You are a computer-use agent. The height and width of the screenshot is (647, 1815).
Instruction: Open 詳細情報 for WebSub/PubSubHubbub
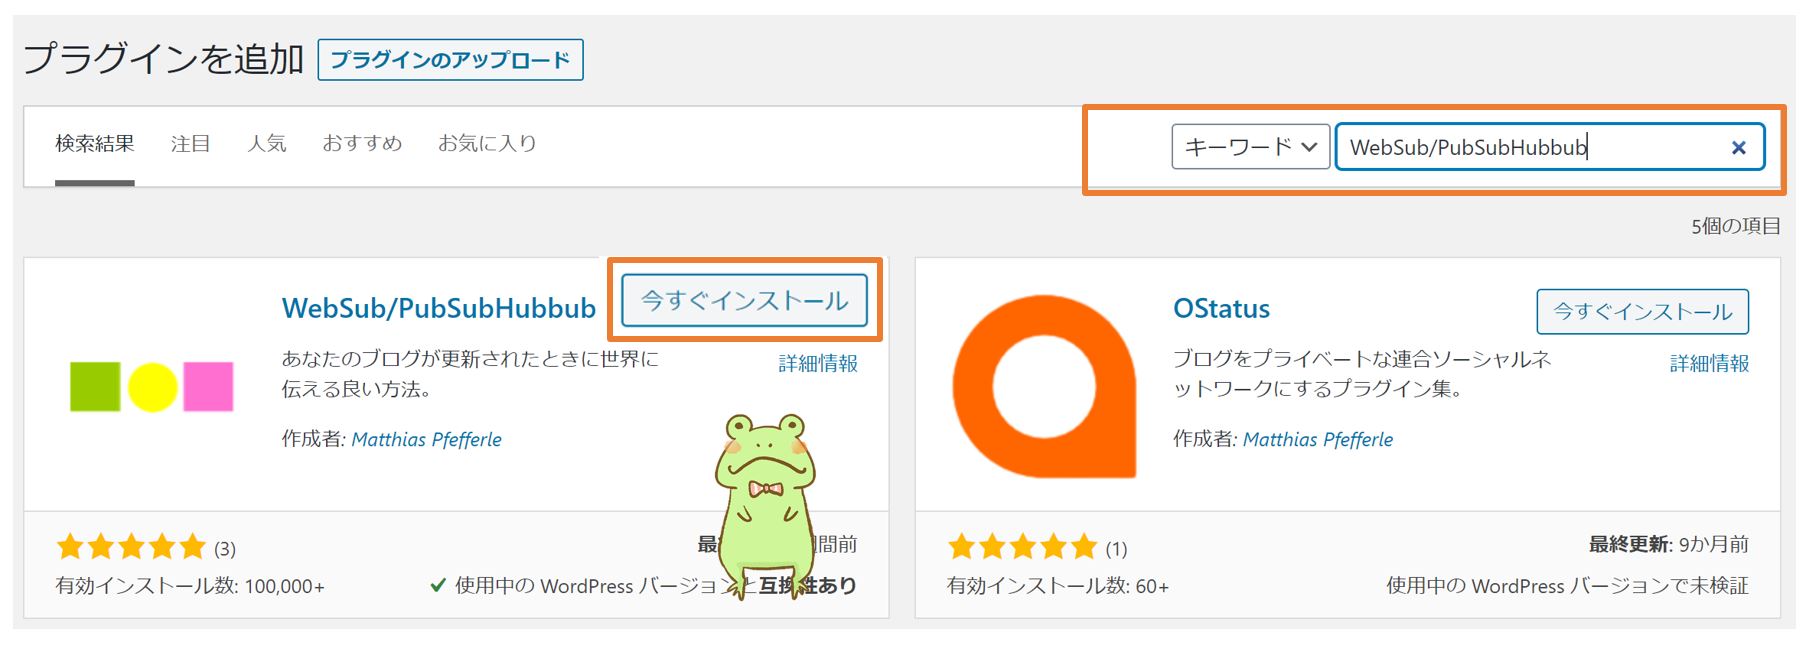tap(818, 363)
